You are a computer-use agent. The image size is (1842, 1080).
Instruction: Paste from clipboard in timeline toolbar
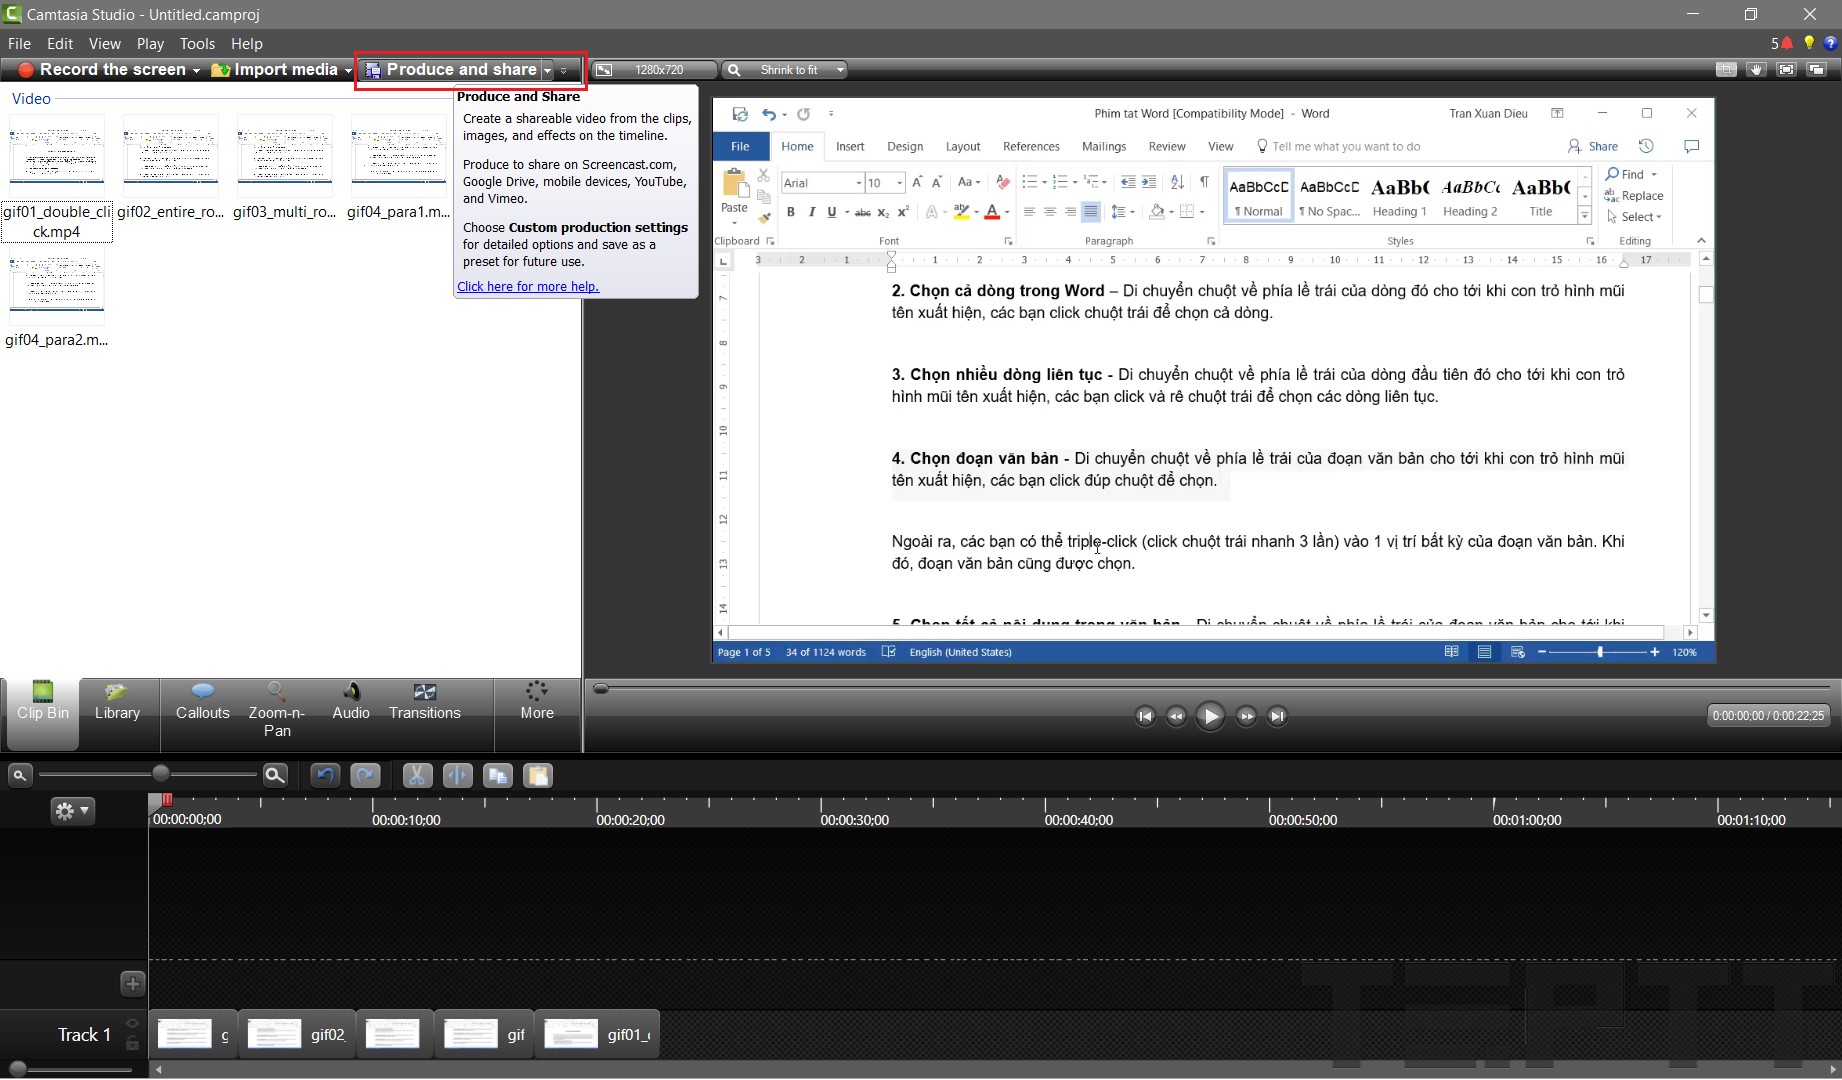537,775
